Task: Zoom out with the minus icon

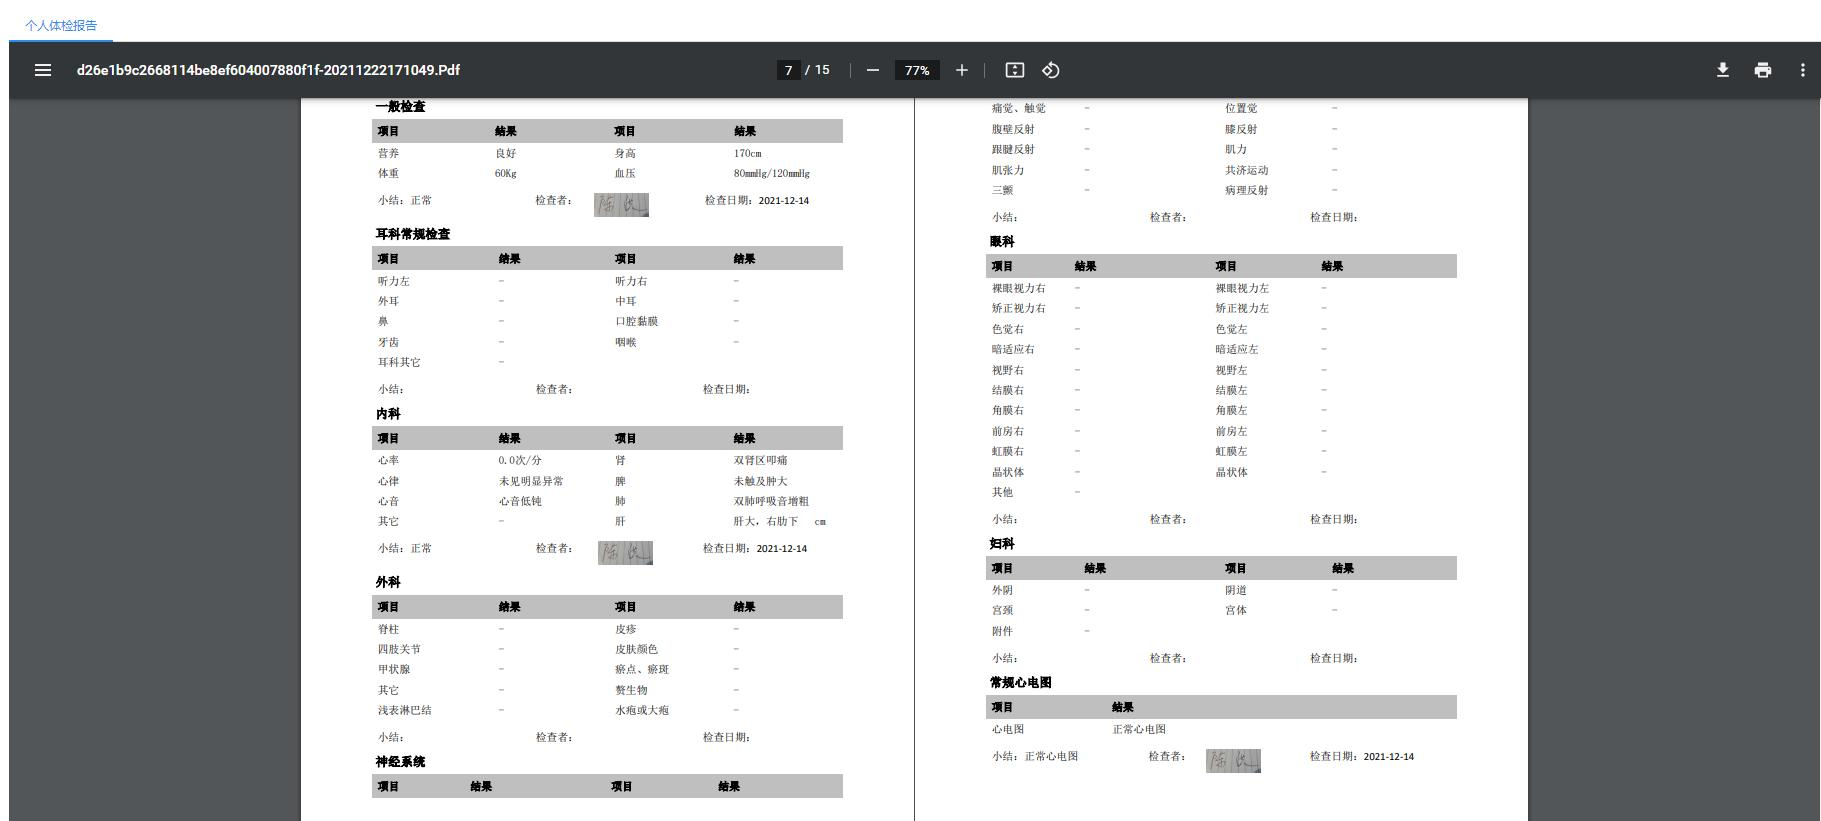Action: 873,70
